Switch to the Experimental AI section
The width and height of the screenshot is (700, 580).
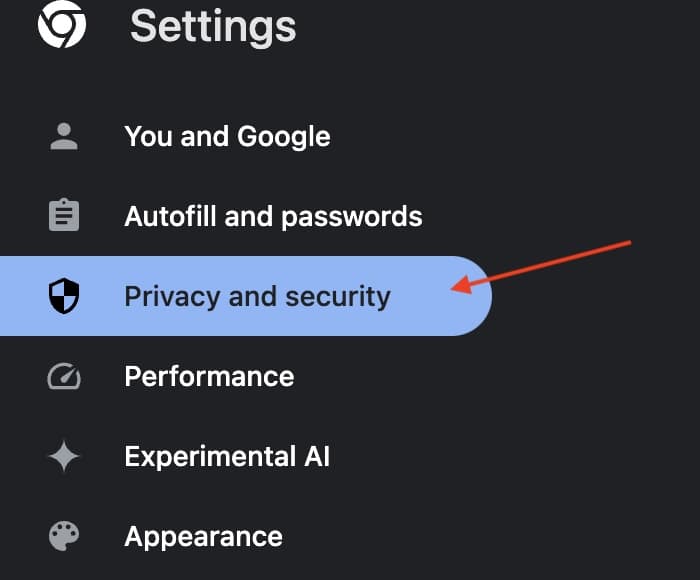(x=227, y=457)
